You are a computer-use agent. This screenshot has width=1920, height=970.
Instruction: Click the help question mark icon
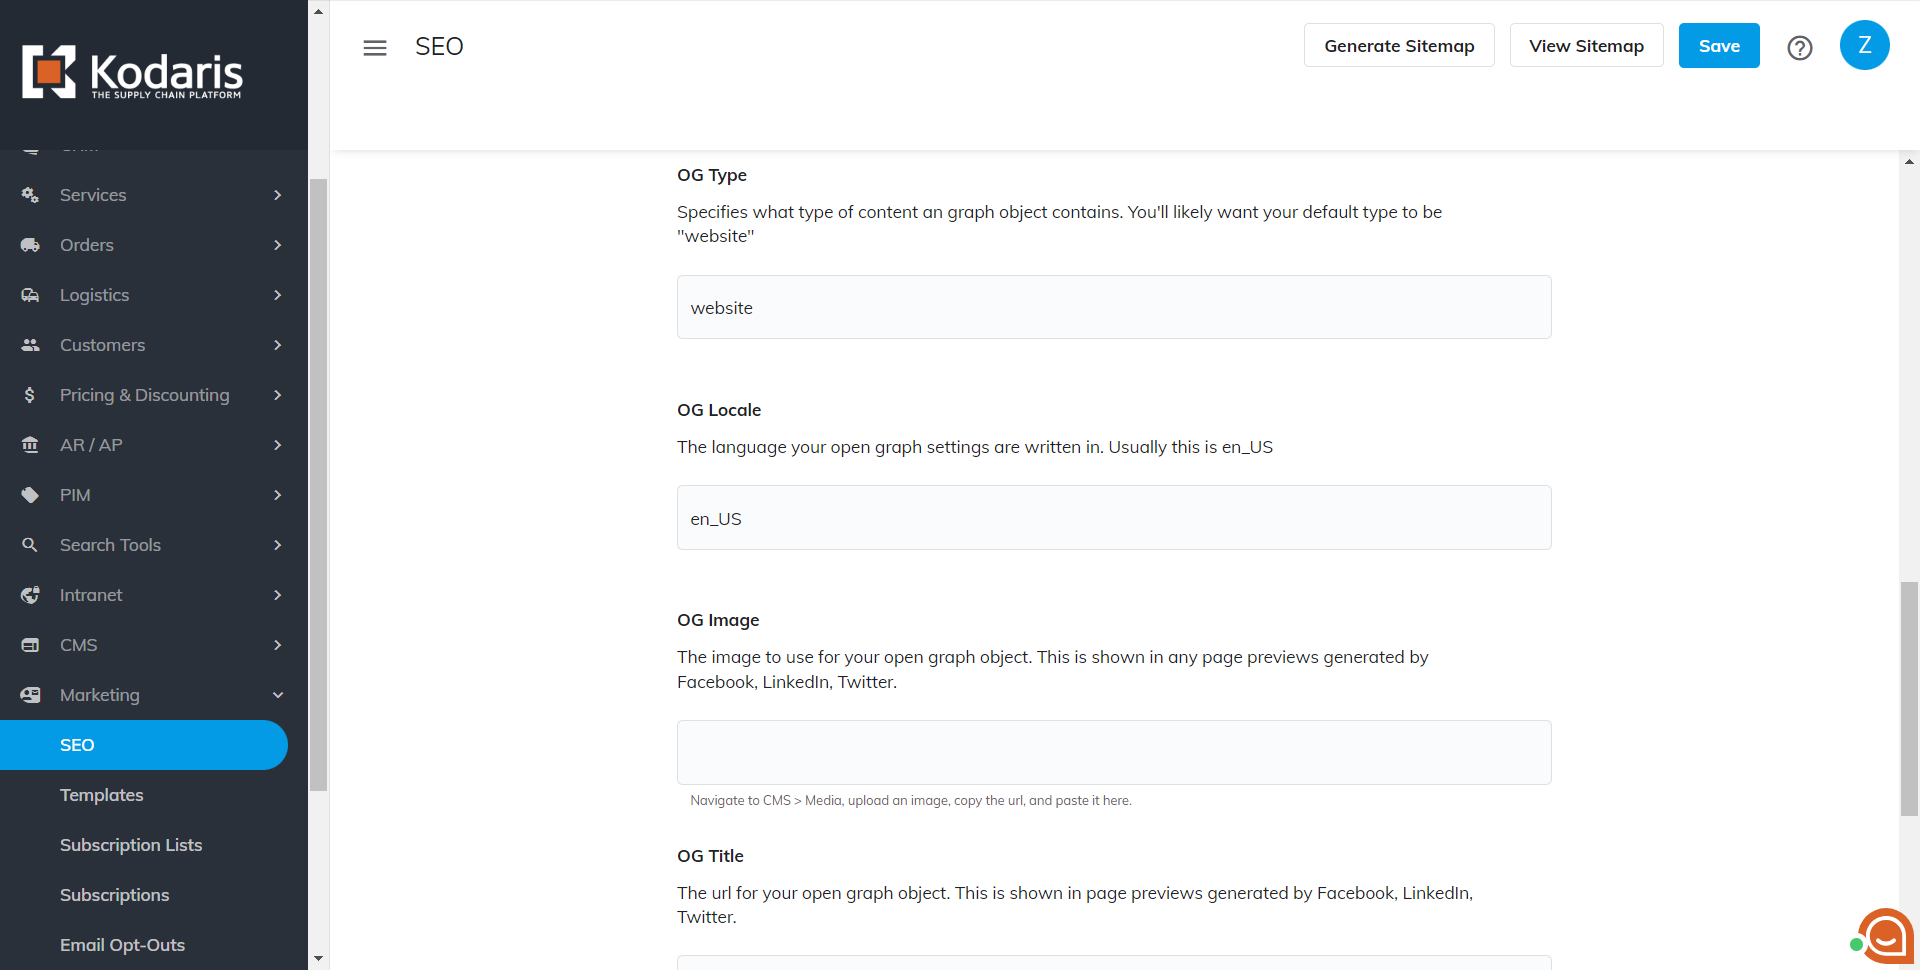[1800, 47]
